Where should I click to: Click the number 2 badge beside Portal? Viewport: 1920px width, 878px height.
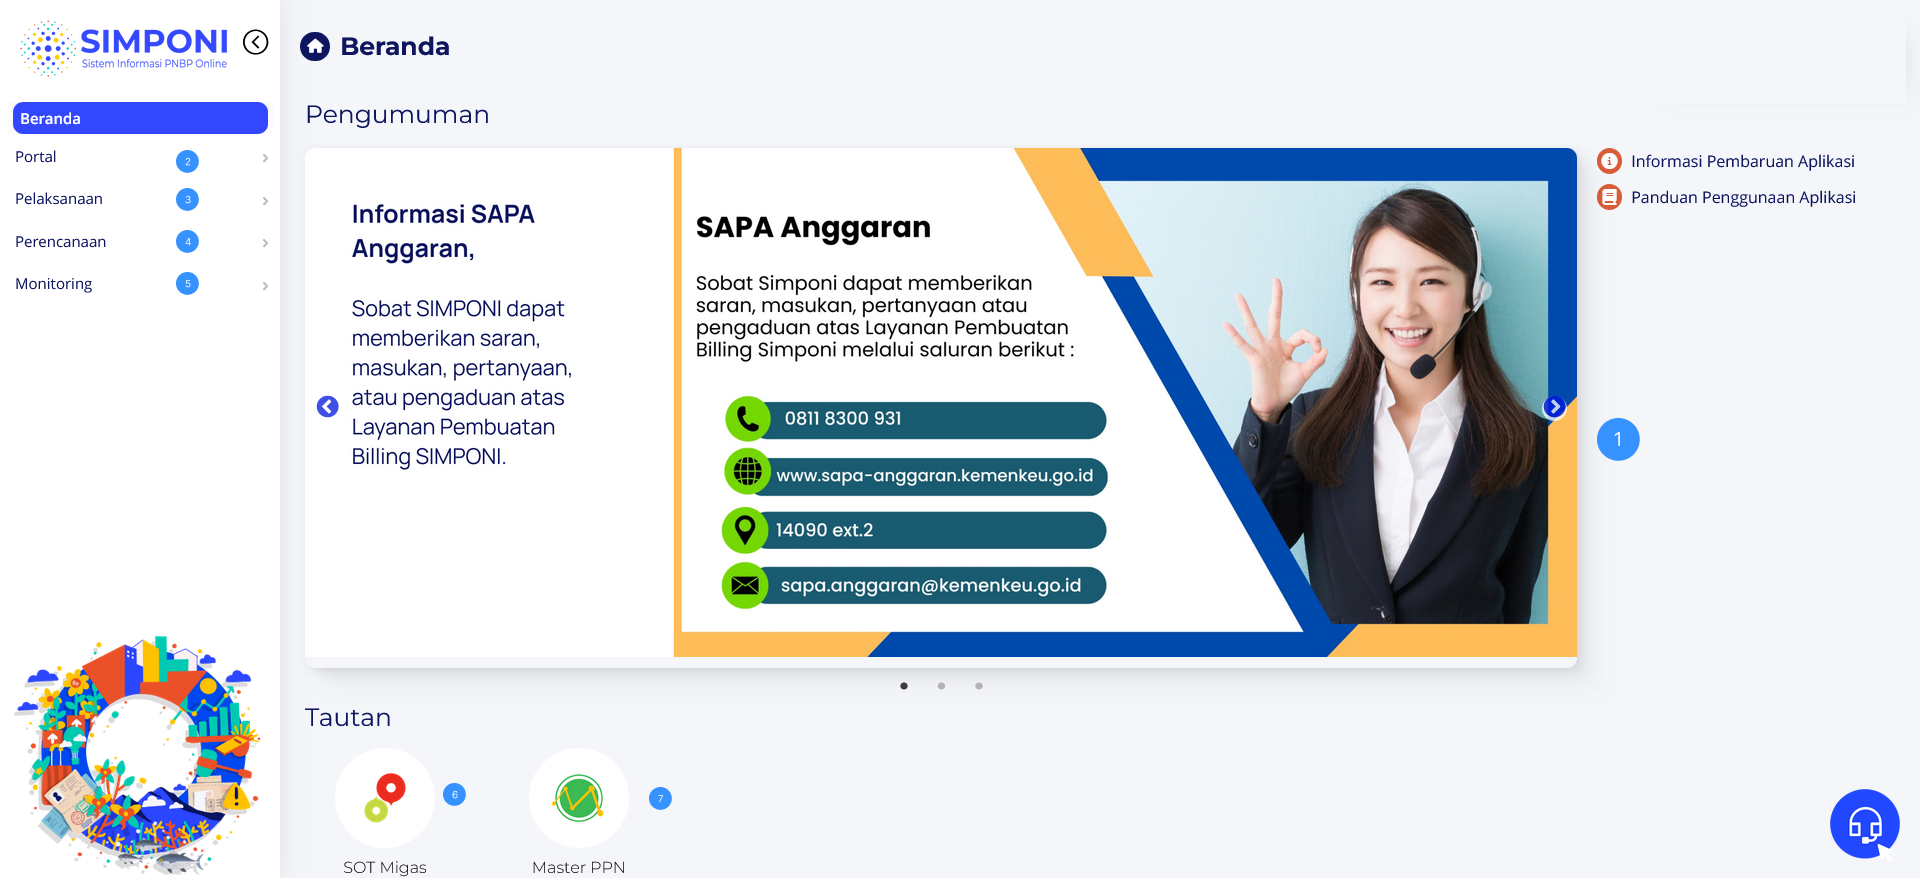[x=187, y=161]
